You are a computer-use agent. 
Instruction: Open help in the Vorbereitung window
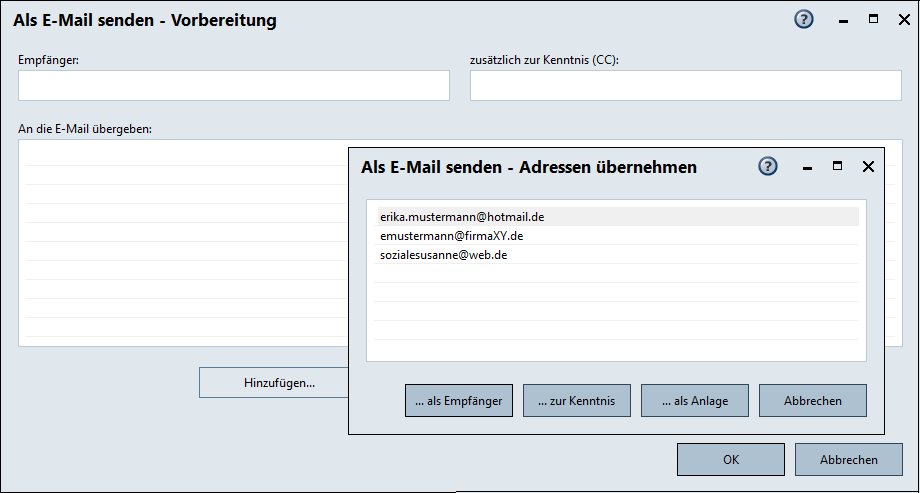tap(804, 20)
